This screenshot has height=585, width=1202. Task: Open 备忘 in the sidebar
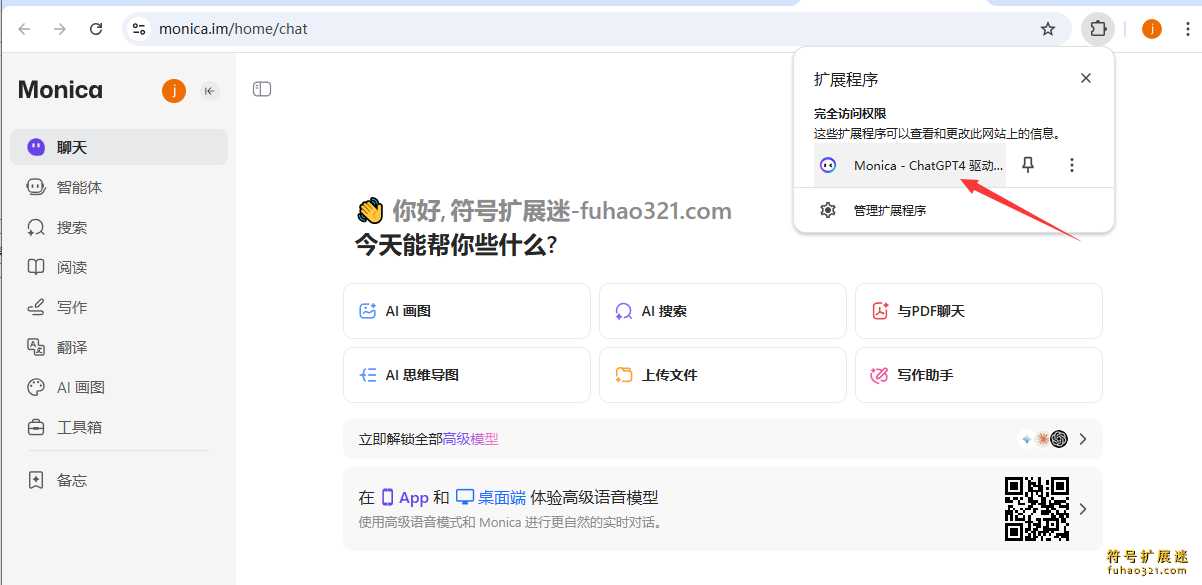tap(119, 480)
